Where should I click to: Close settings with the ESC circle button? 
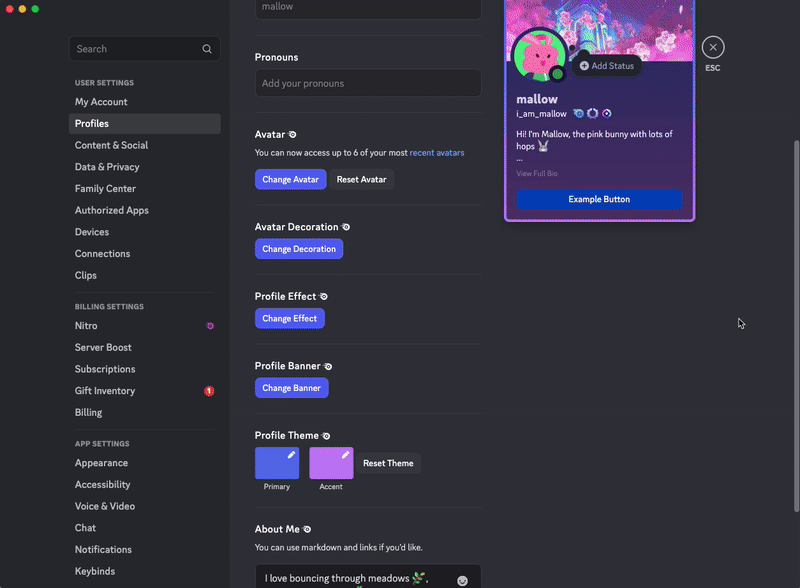tap(713, 47)
